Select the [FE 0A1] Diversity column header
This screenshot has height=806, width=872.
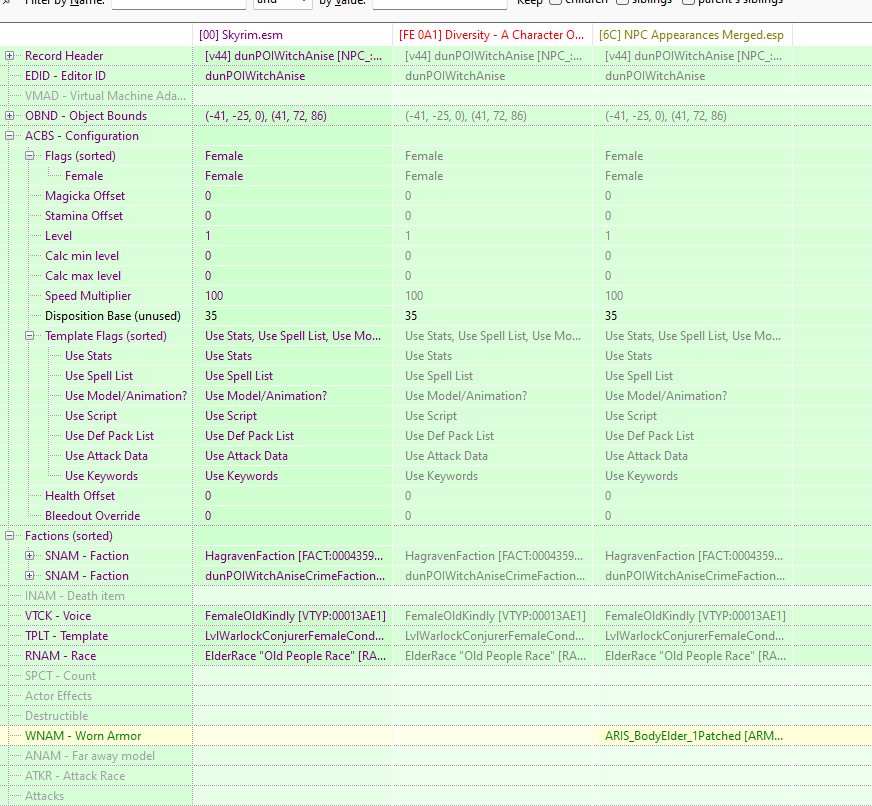pyautogui.click(x=492, y=35)
